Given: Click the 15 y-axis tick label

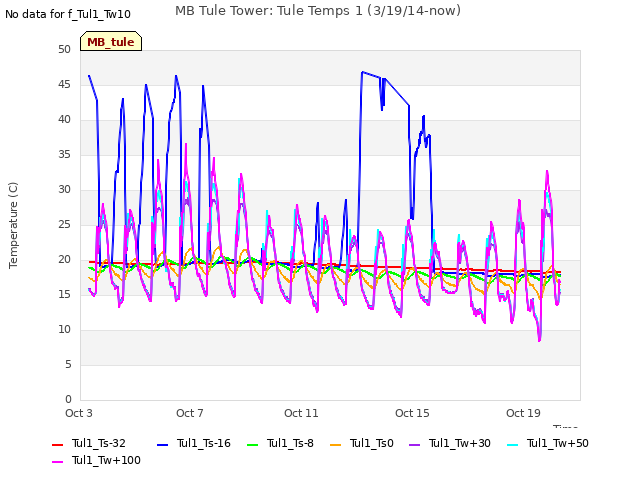Looking at the screenshot, I should pos(64,295).
